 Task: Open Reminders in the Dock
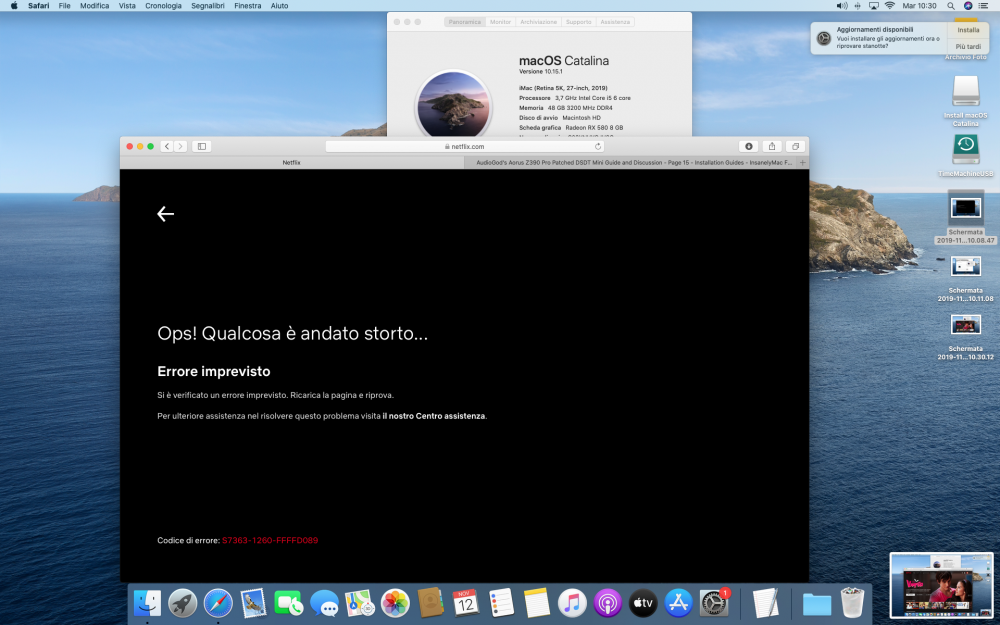pyautogui.click(x=501, y=602)
